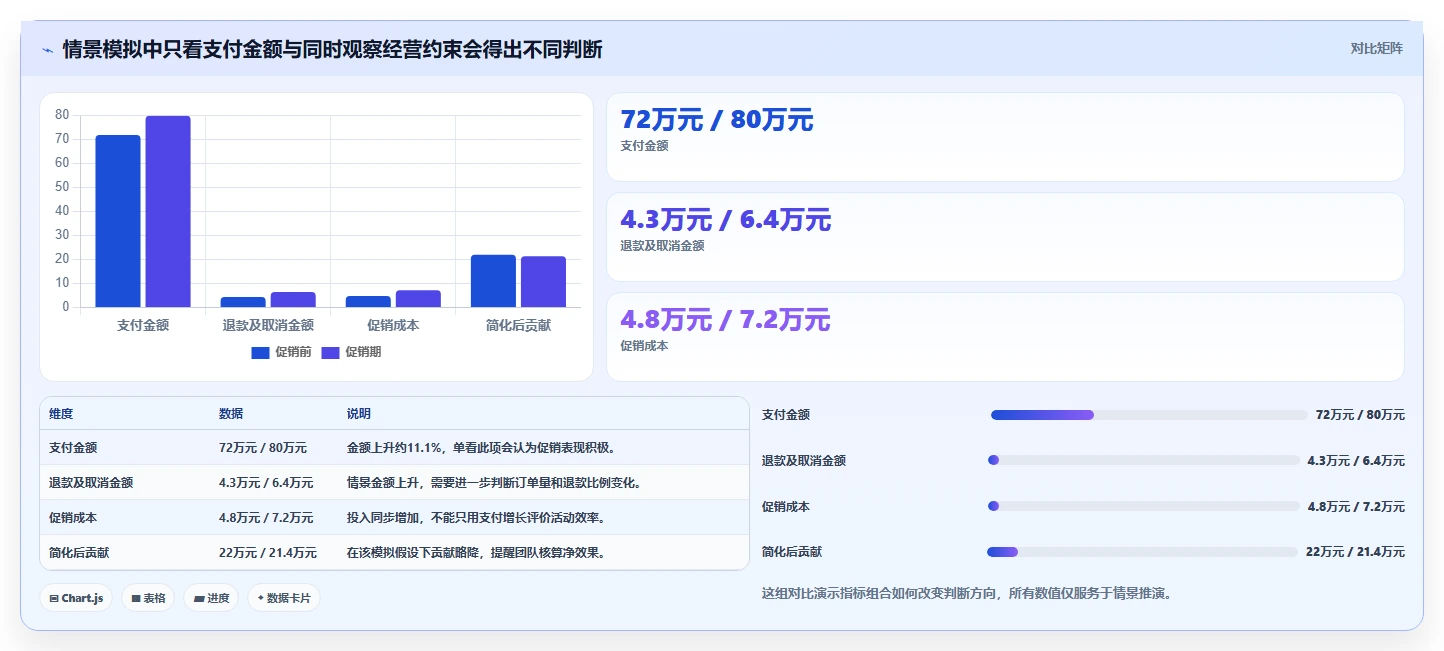Viewport: 1444px width, 651px height.
Task: Click the 促销期 bar for 简化后贡献
Action: 543,282
